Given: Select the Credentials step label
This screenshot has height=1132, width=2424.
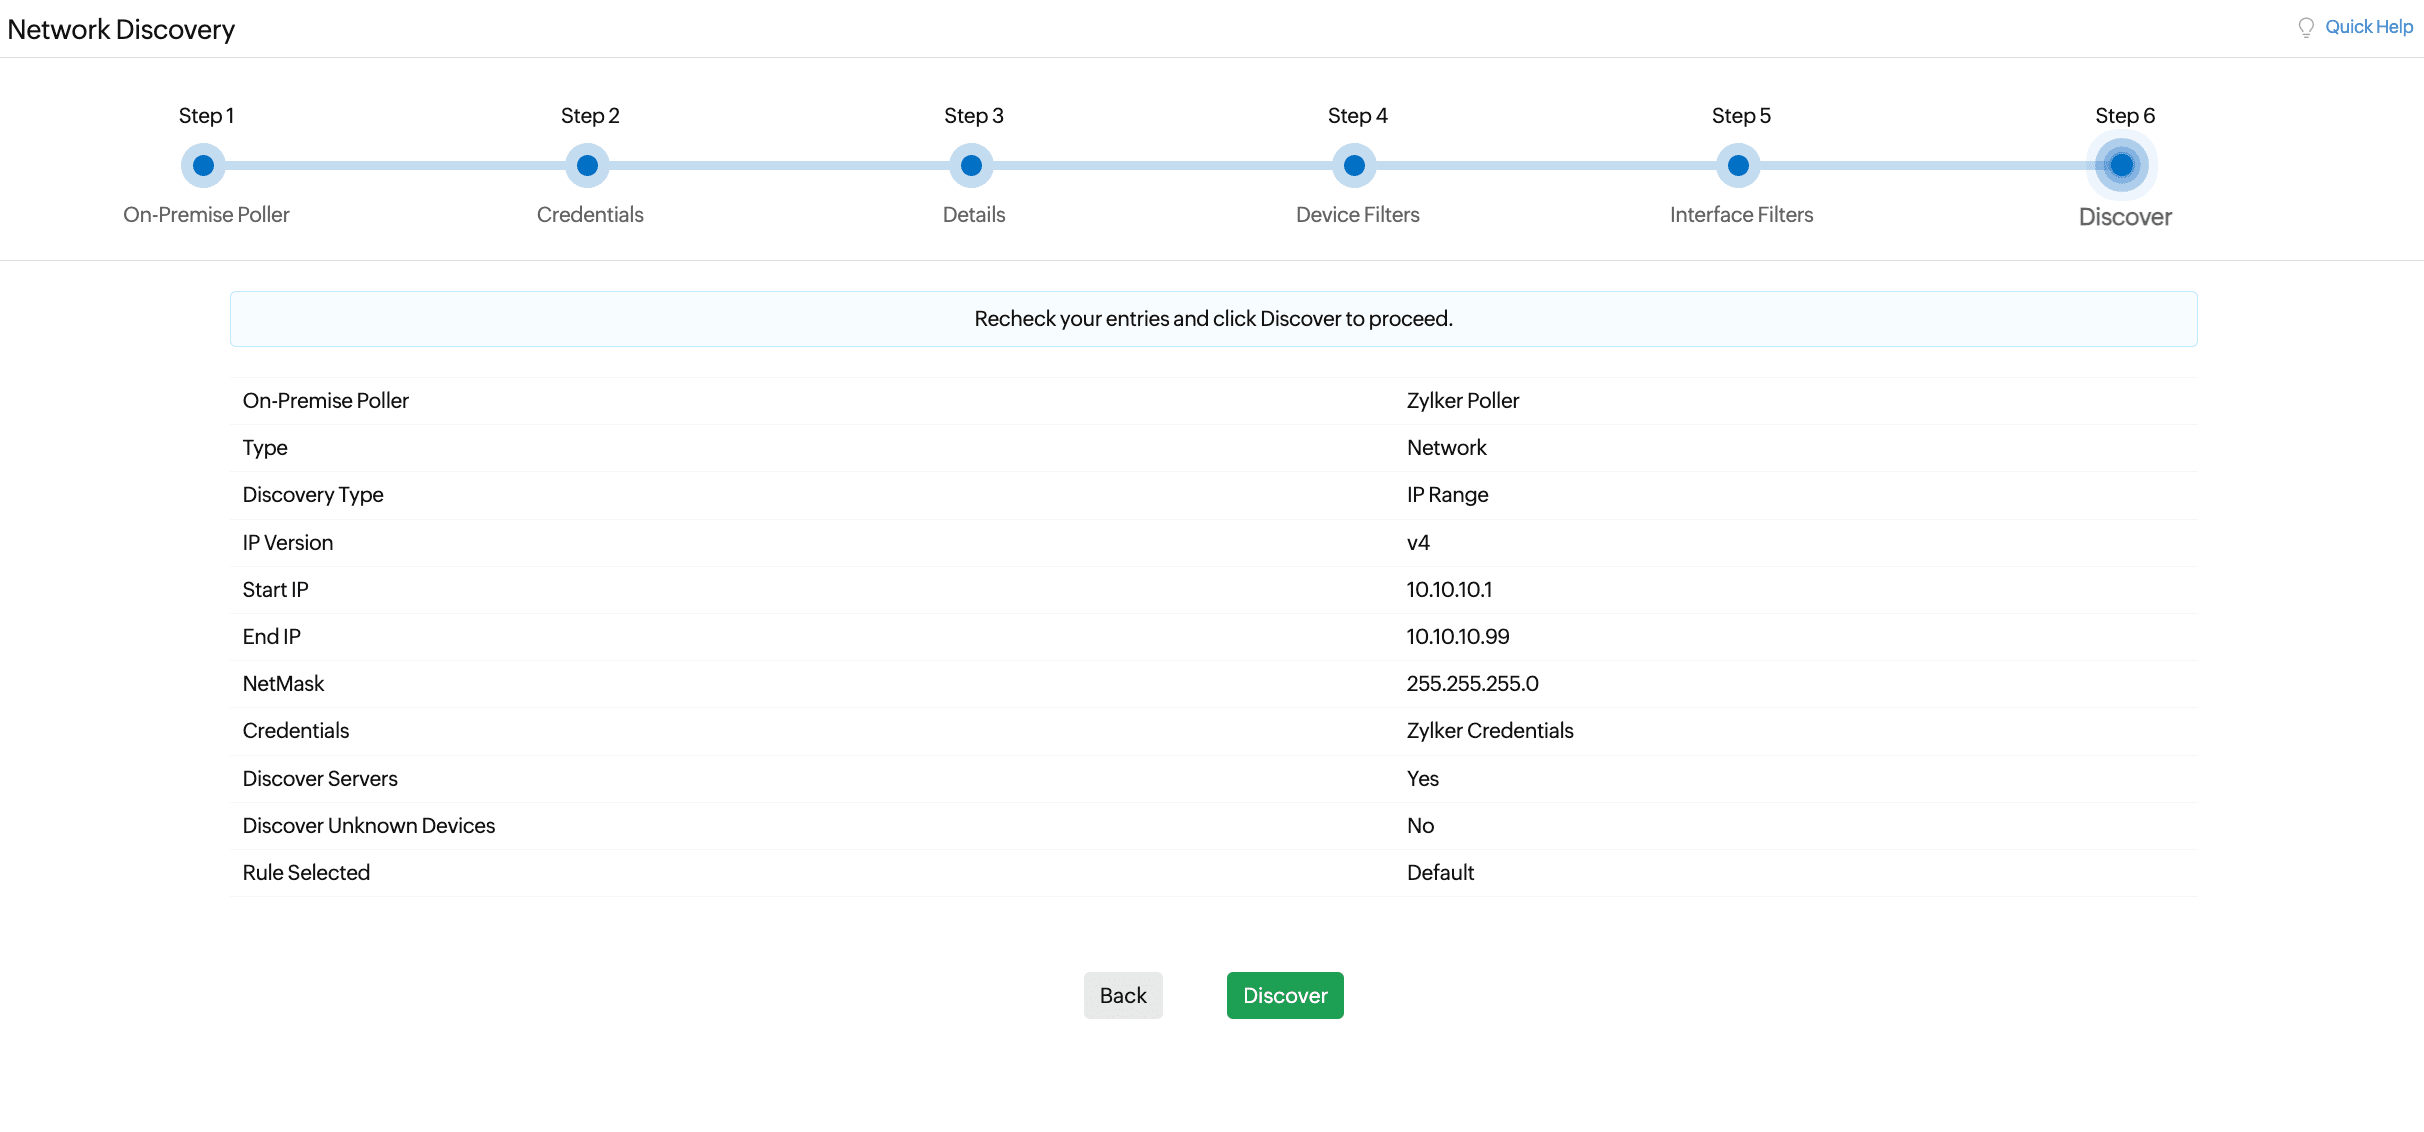Looking at the screenshot, I should point(590,215).
